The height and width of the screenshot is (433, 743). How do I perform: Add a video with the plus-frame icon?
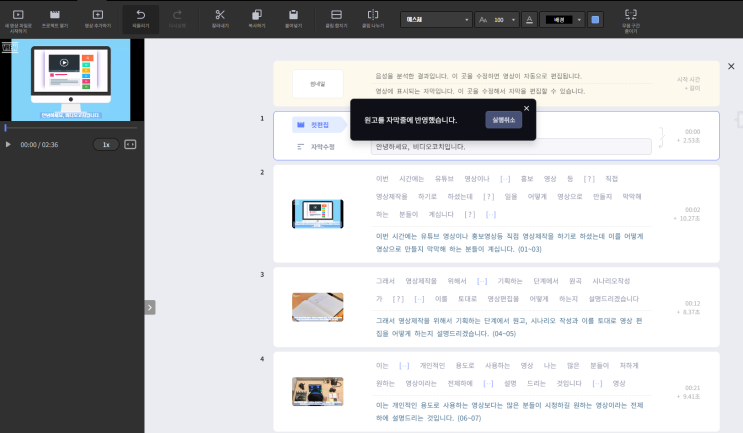click(x=98, y=19)
